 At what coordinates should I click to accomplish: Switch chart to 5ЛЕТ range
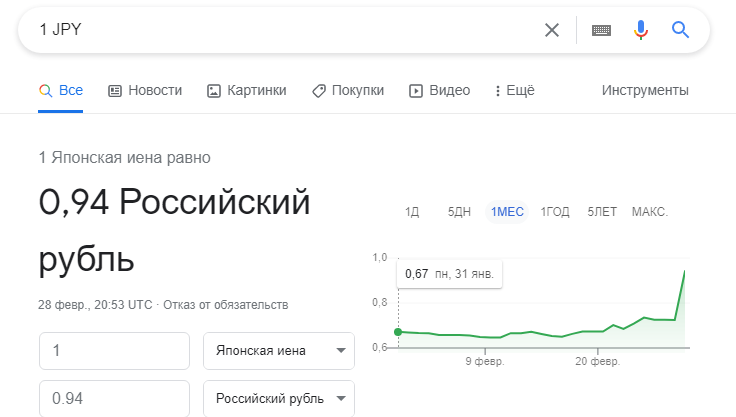[602, 212]
